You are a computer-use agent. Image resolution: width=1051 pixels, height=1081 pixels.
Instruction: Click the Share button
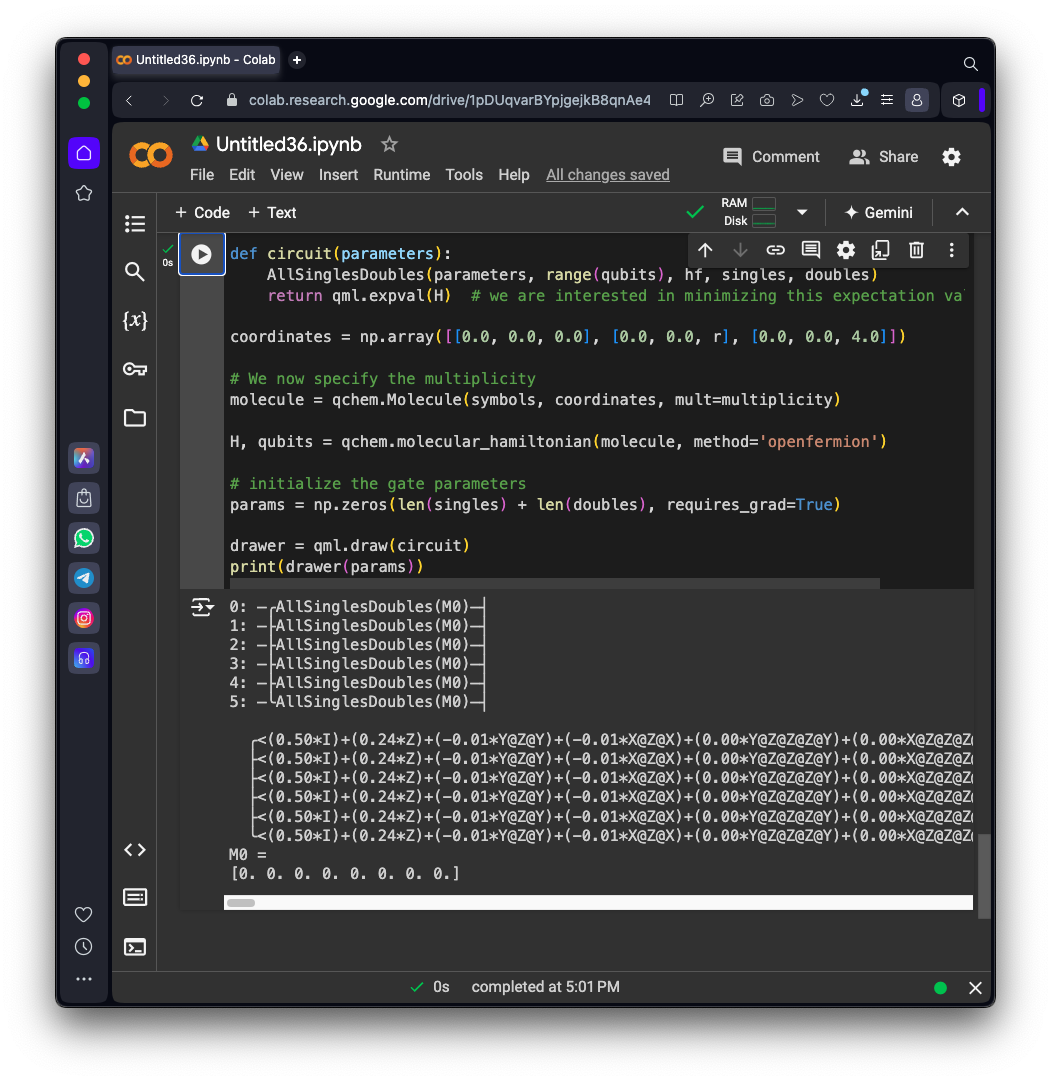(x=883, y=157)
